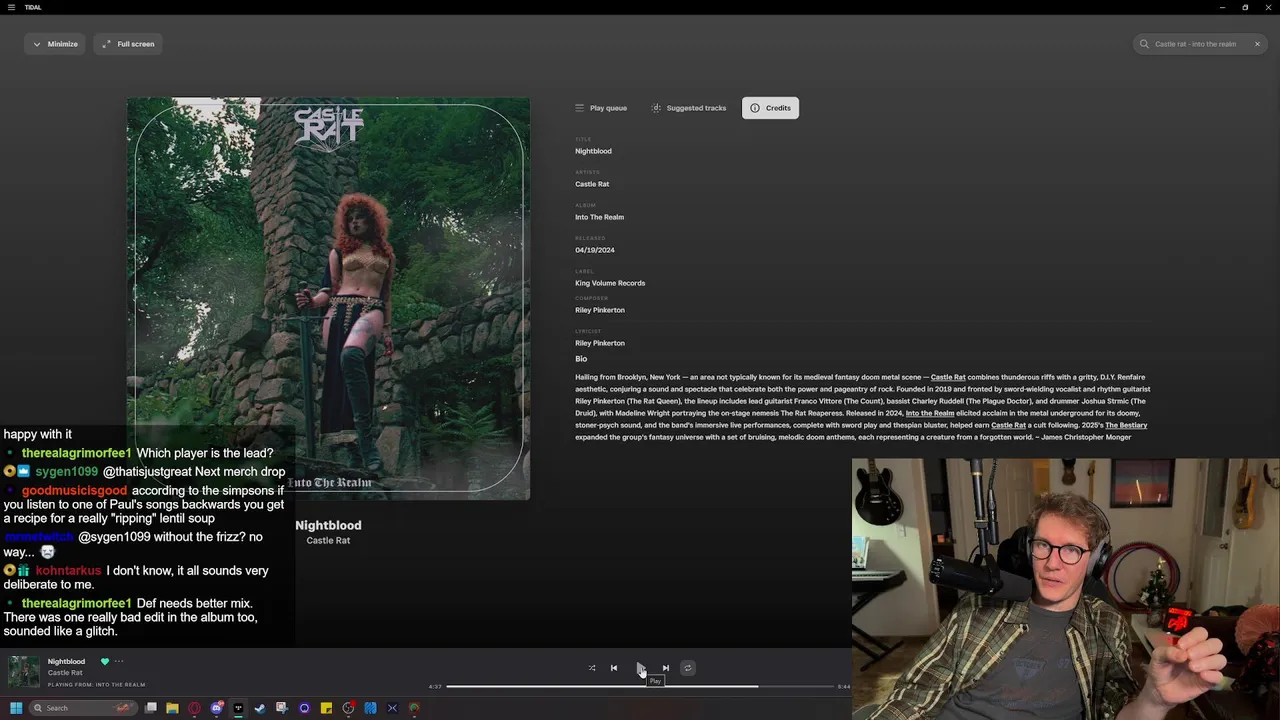Seek on the track progress bar
Image resolution: width=1280 pixels, height=720 pixels.
click(640, 687)
